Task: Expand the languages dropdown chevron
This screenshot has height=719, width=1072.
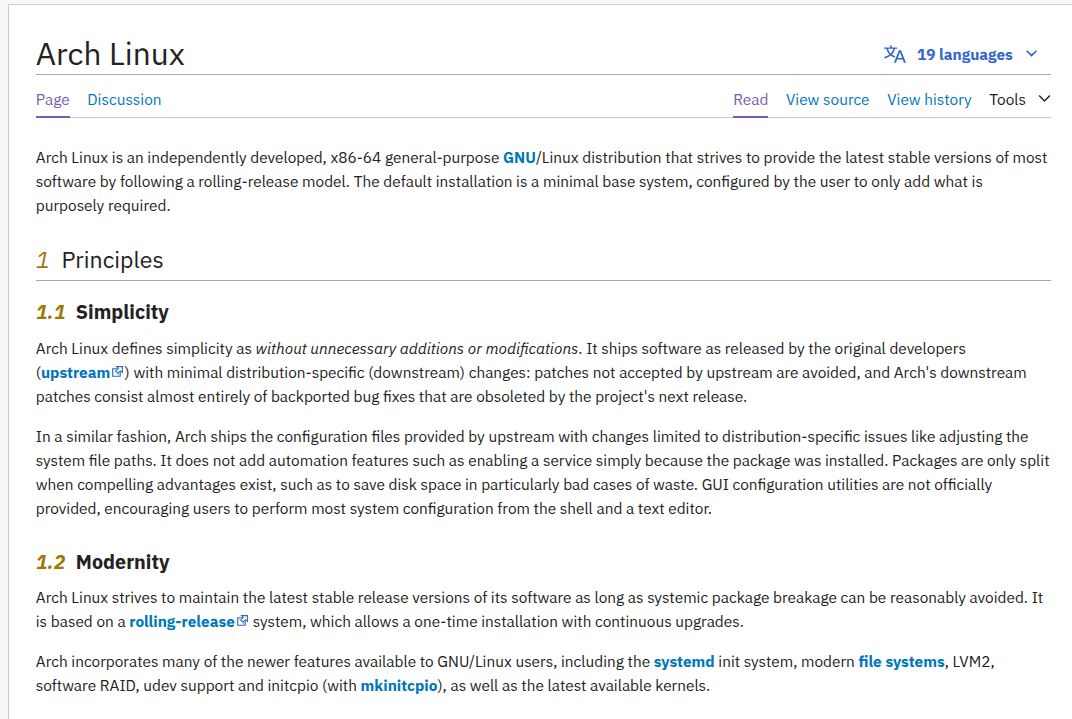Action: pyautogui.click(x=1032, y=54)
